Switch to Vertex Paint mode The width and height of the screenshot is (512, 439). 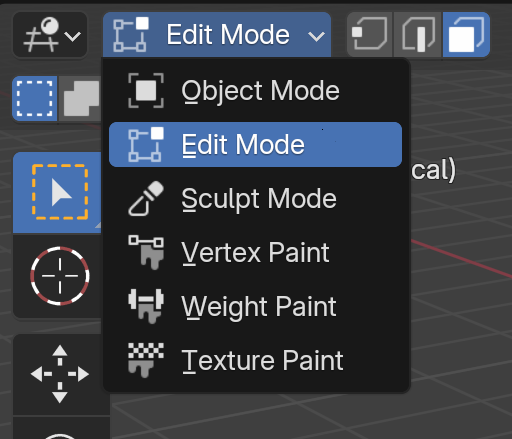255,253
